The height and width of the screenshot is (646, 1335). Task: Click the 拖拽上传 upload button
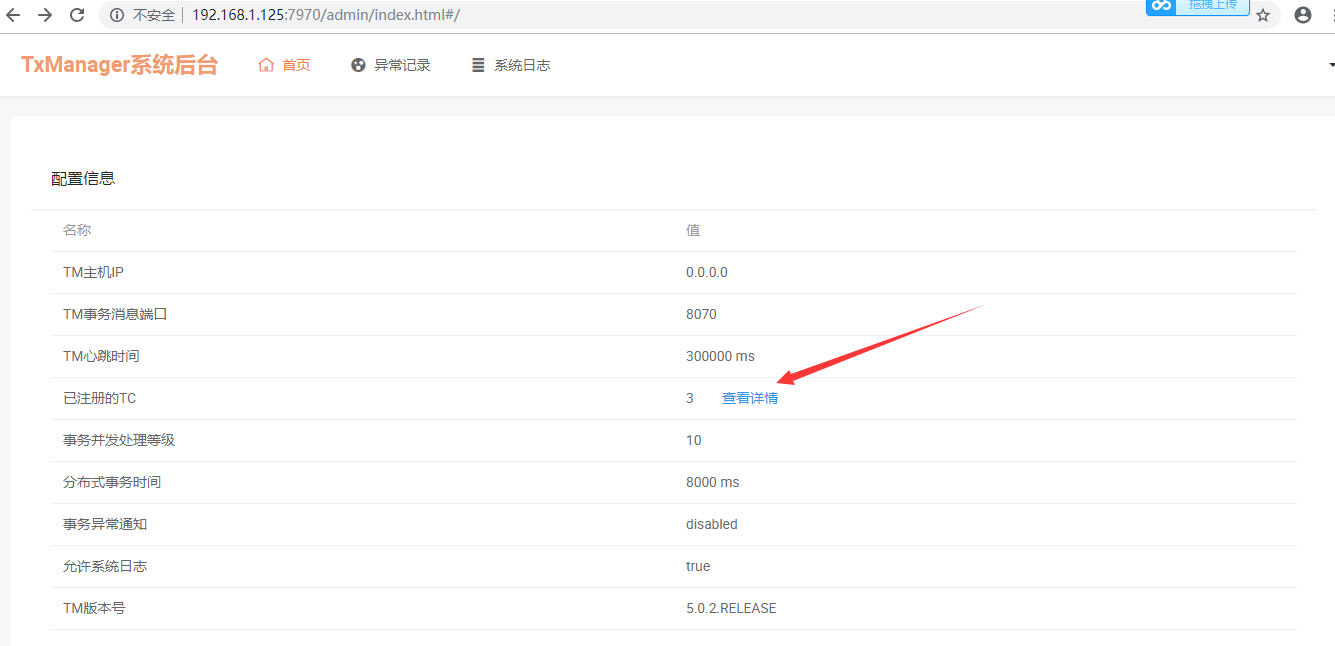point(1212,6)
